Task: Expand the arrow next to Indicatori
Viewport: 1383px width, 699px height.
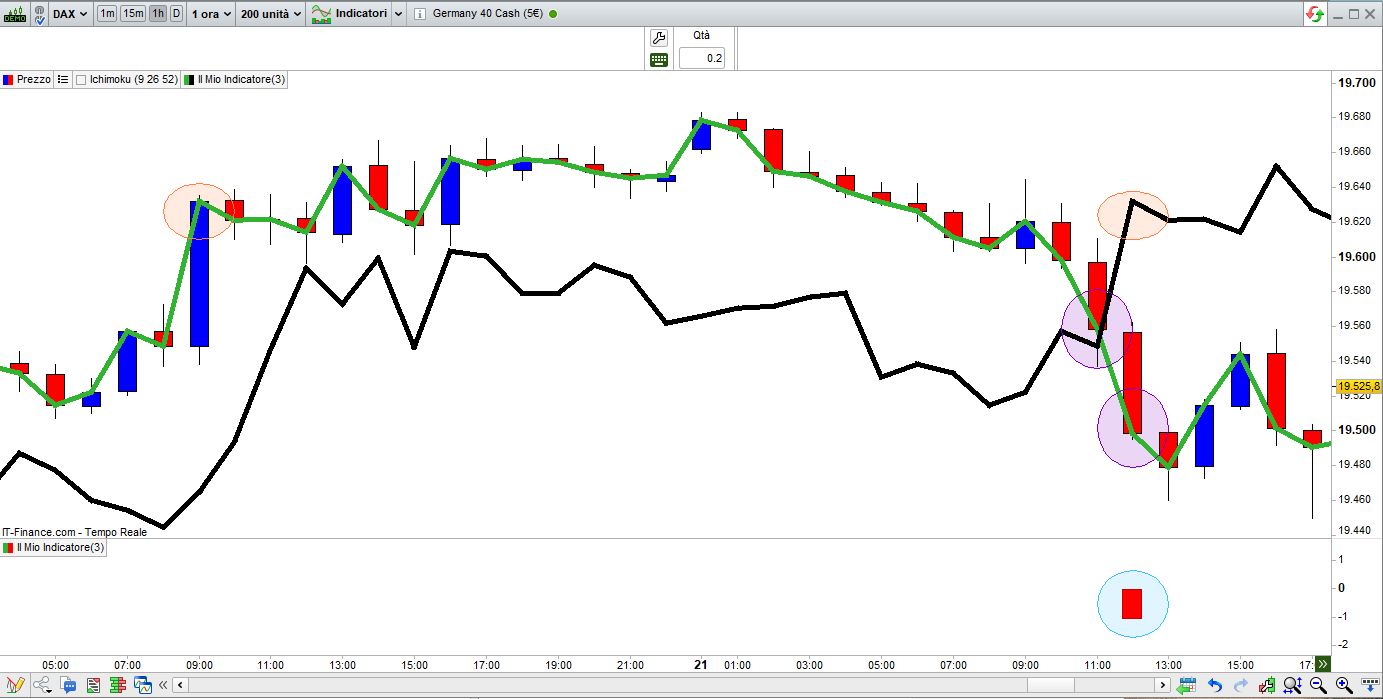Action: pyautogui.click(x=398, y=14)
